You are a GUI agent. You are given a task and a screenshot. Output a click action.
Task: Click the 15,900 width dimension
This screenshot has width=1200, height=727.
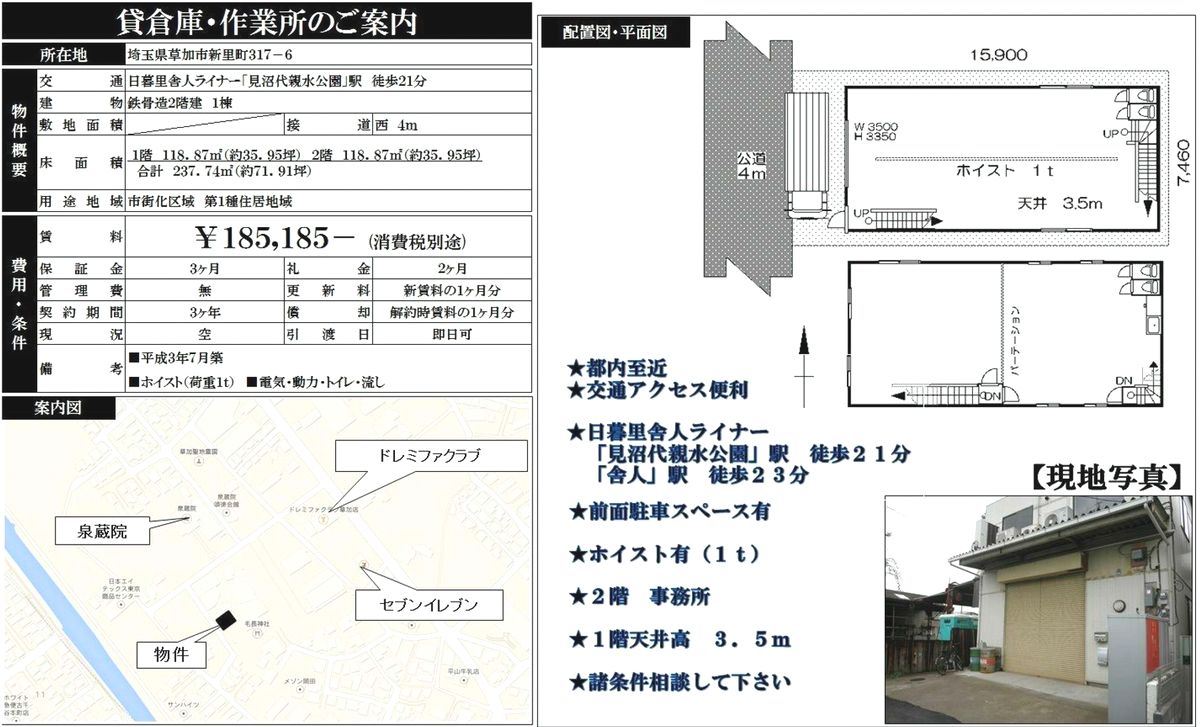click(x=998, y=57)
